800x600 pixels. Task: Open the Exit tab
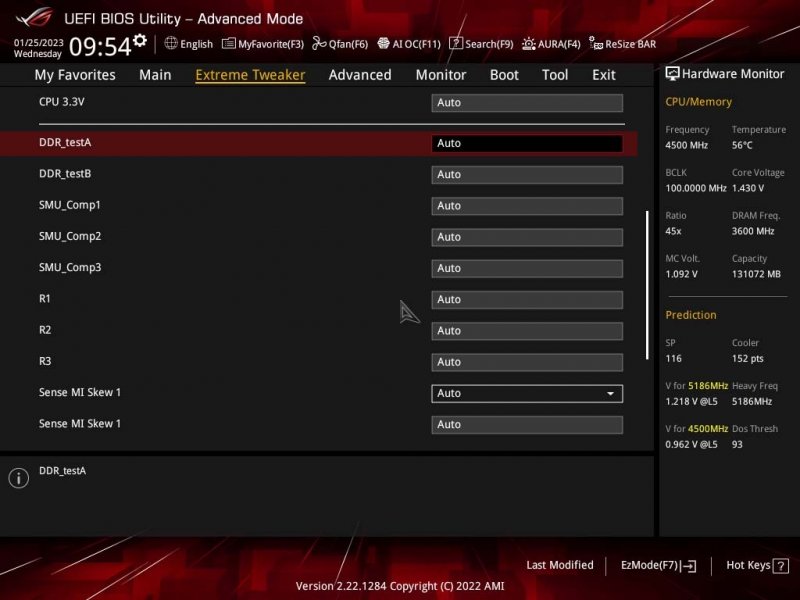(x=604, y=75)
